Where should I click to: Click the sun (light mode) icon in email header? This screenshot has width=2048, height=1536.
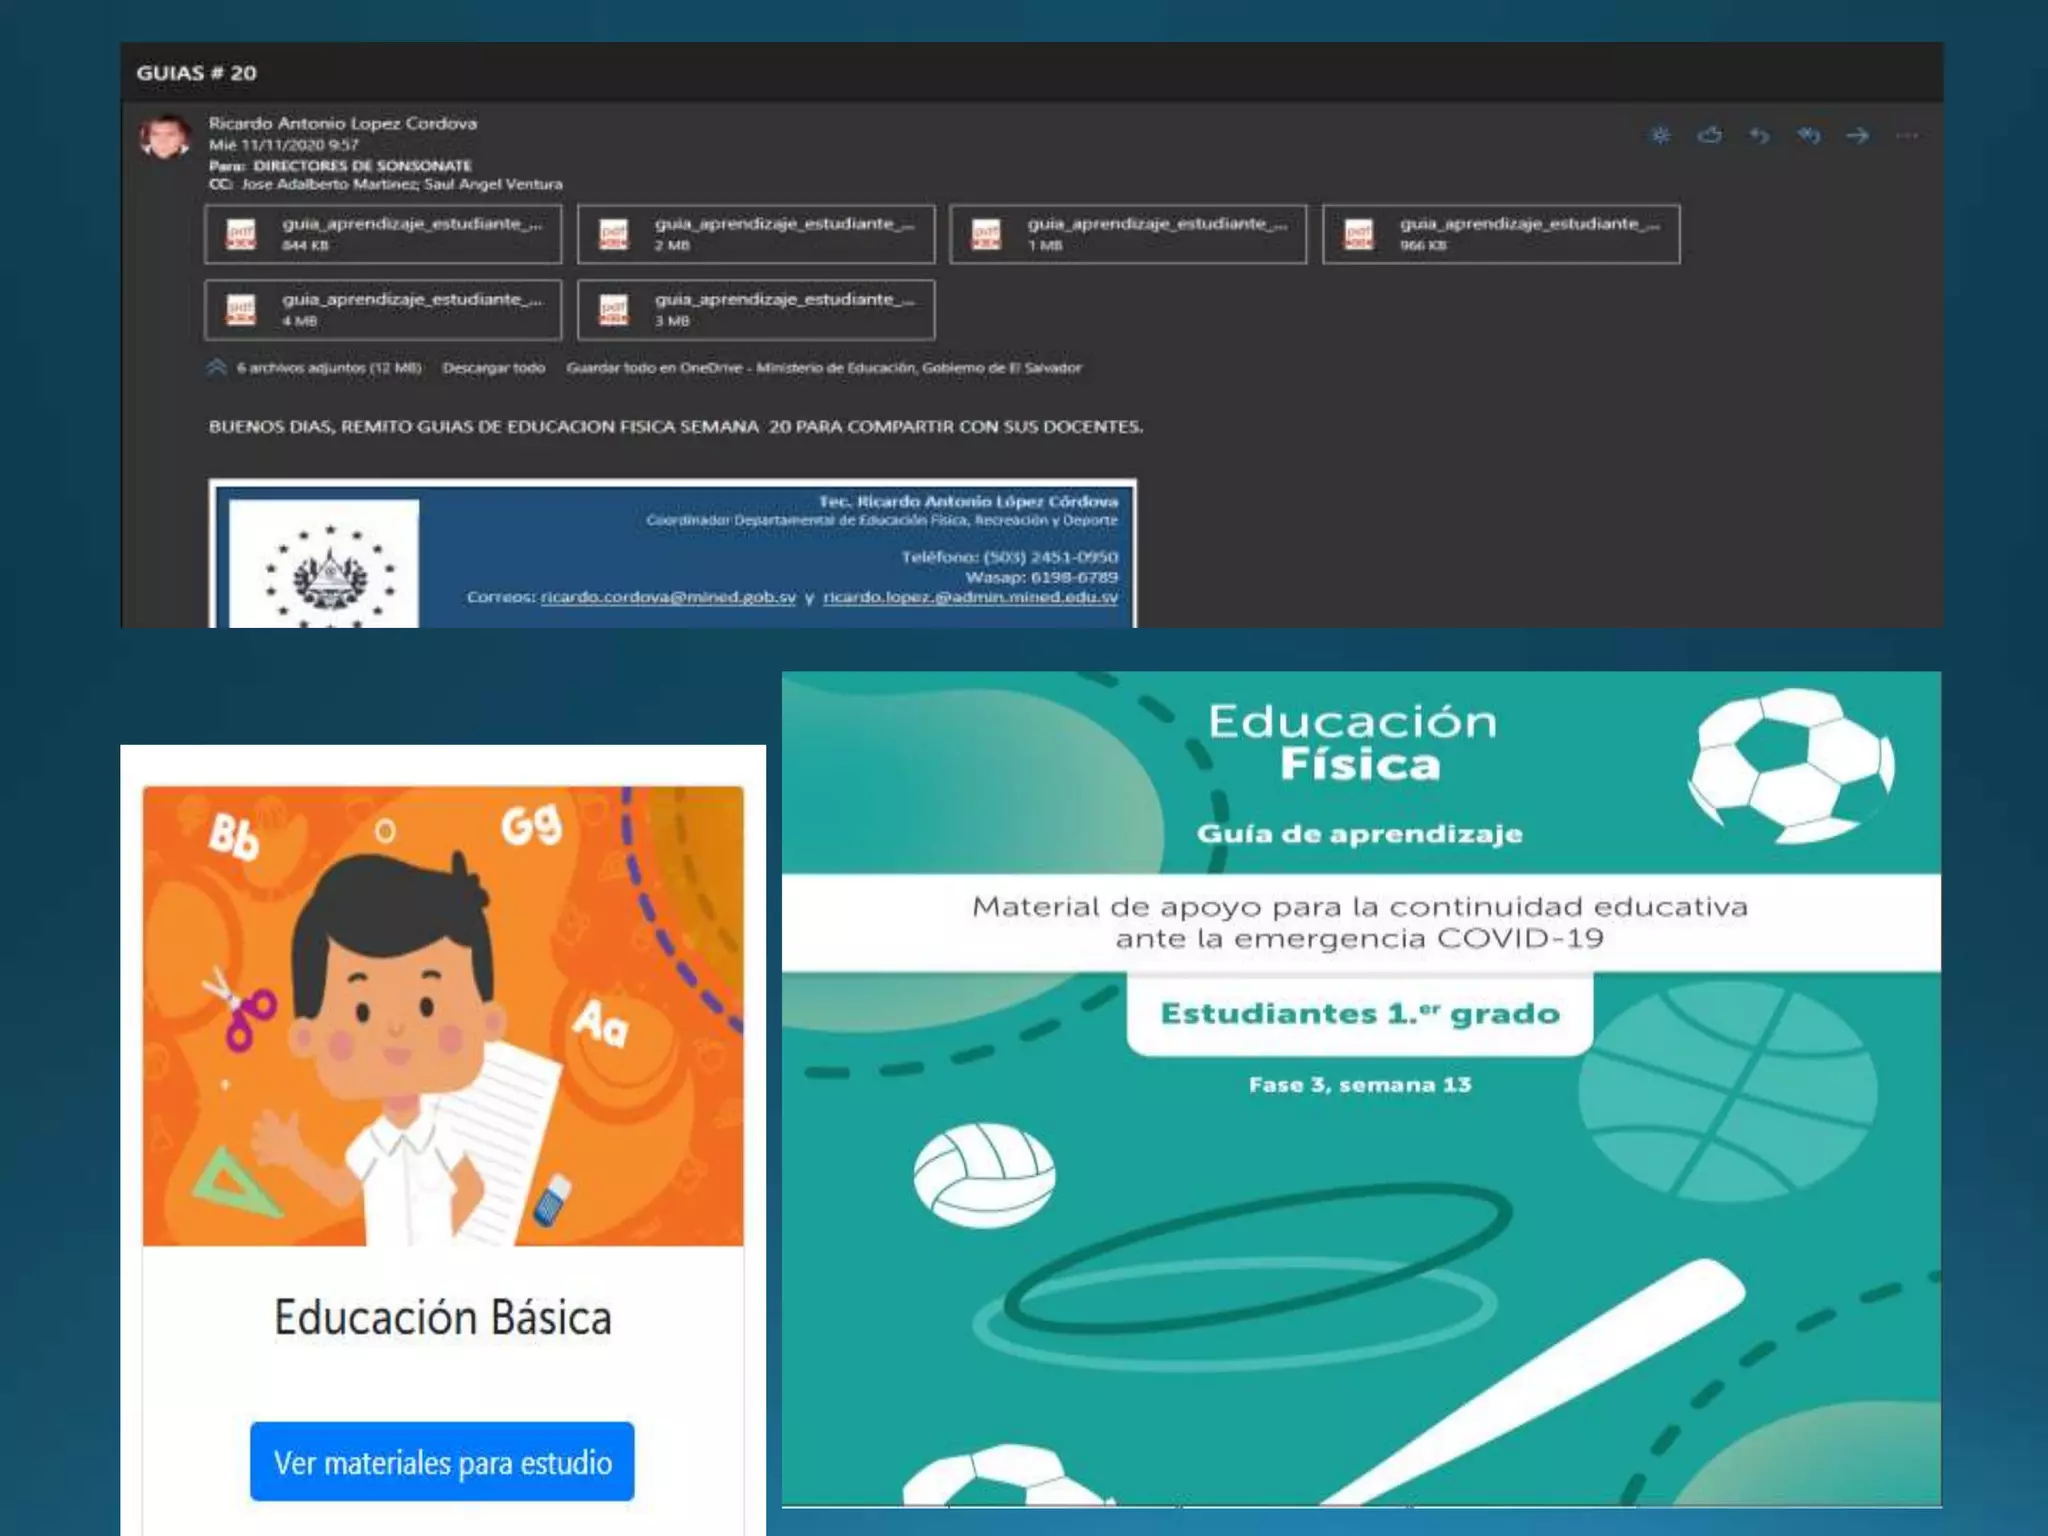pyautogui.click(x=1660, y=135)
